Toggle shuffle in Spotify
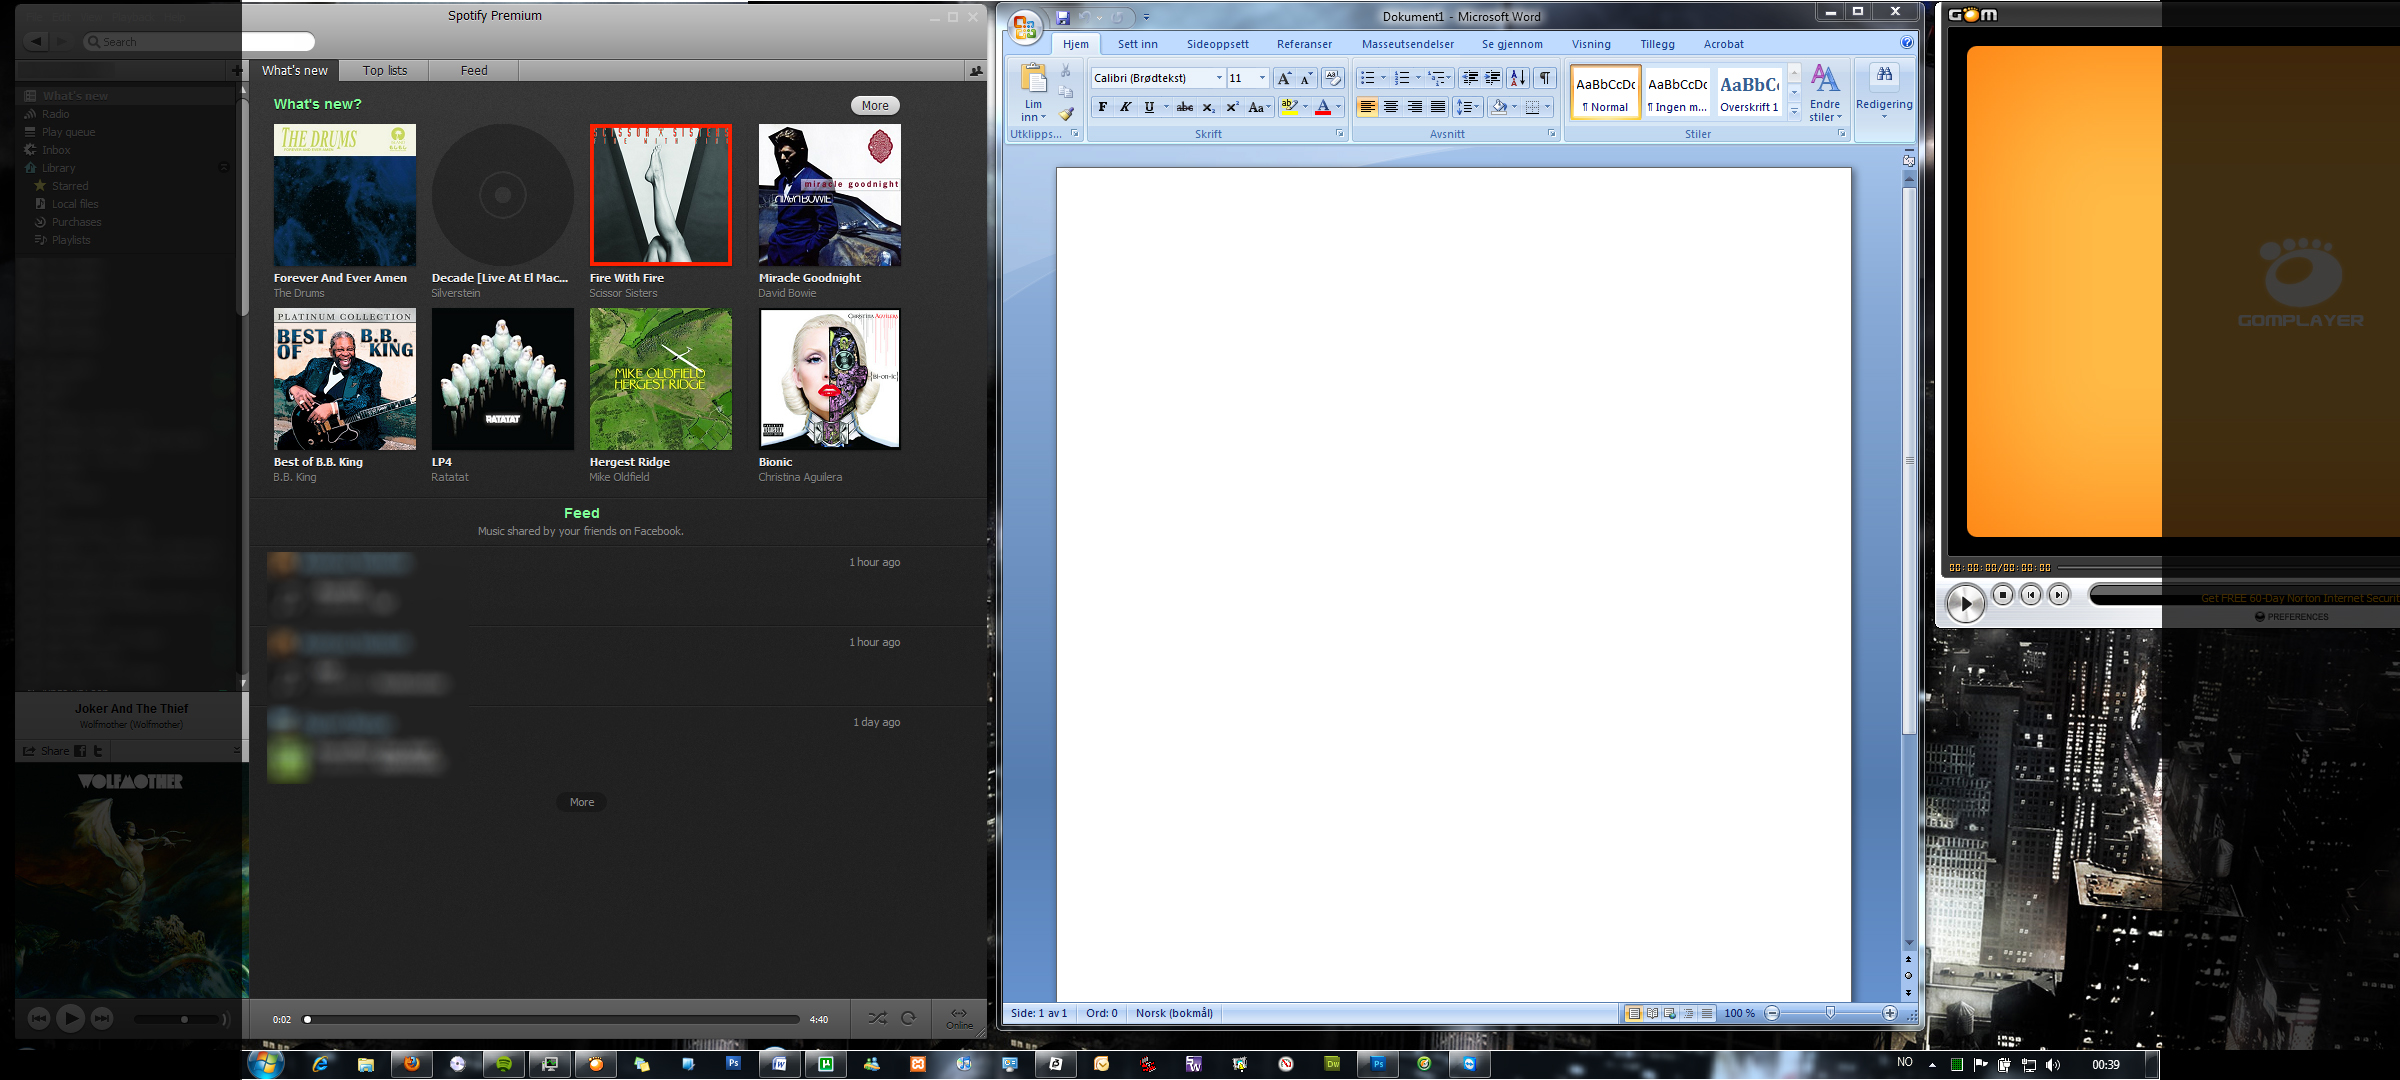 (877, 1018)
